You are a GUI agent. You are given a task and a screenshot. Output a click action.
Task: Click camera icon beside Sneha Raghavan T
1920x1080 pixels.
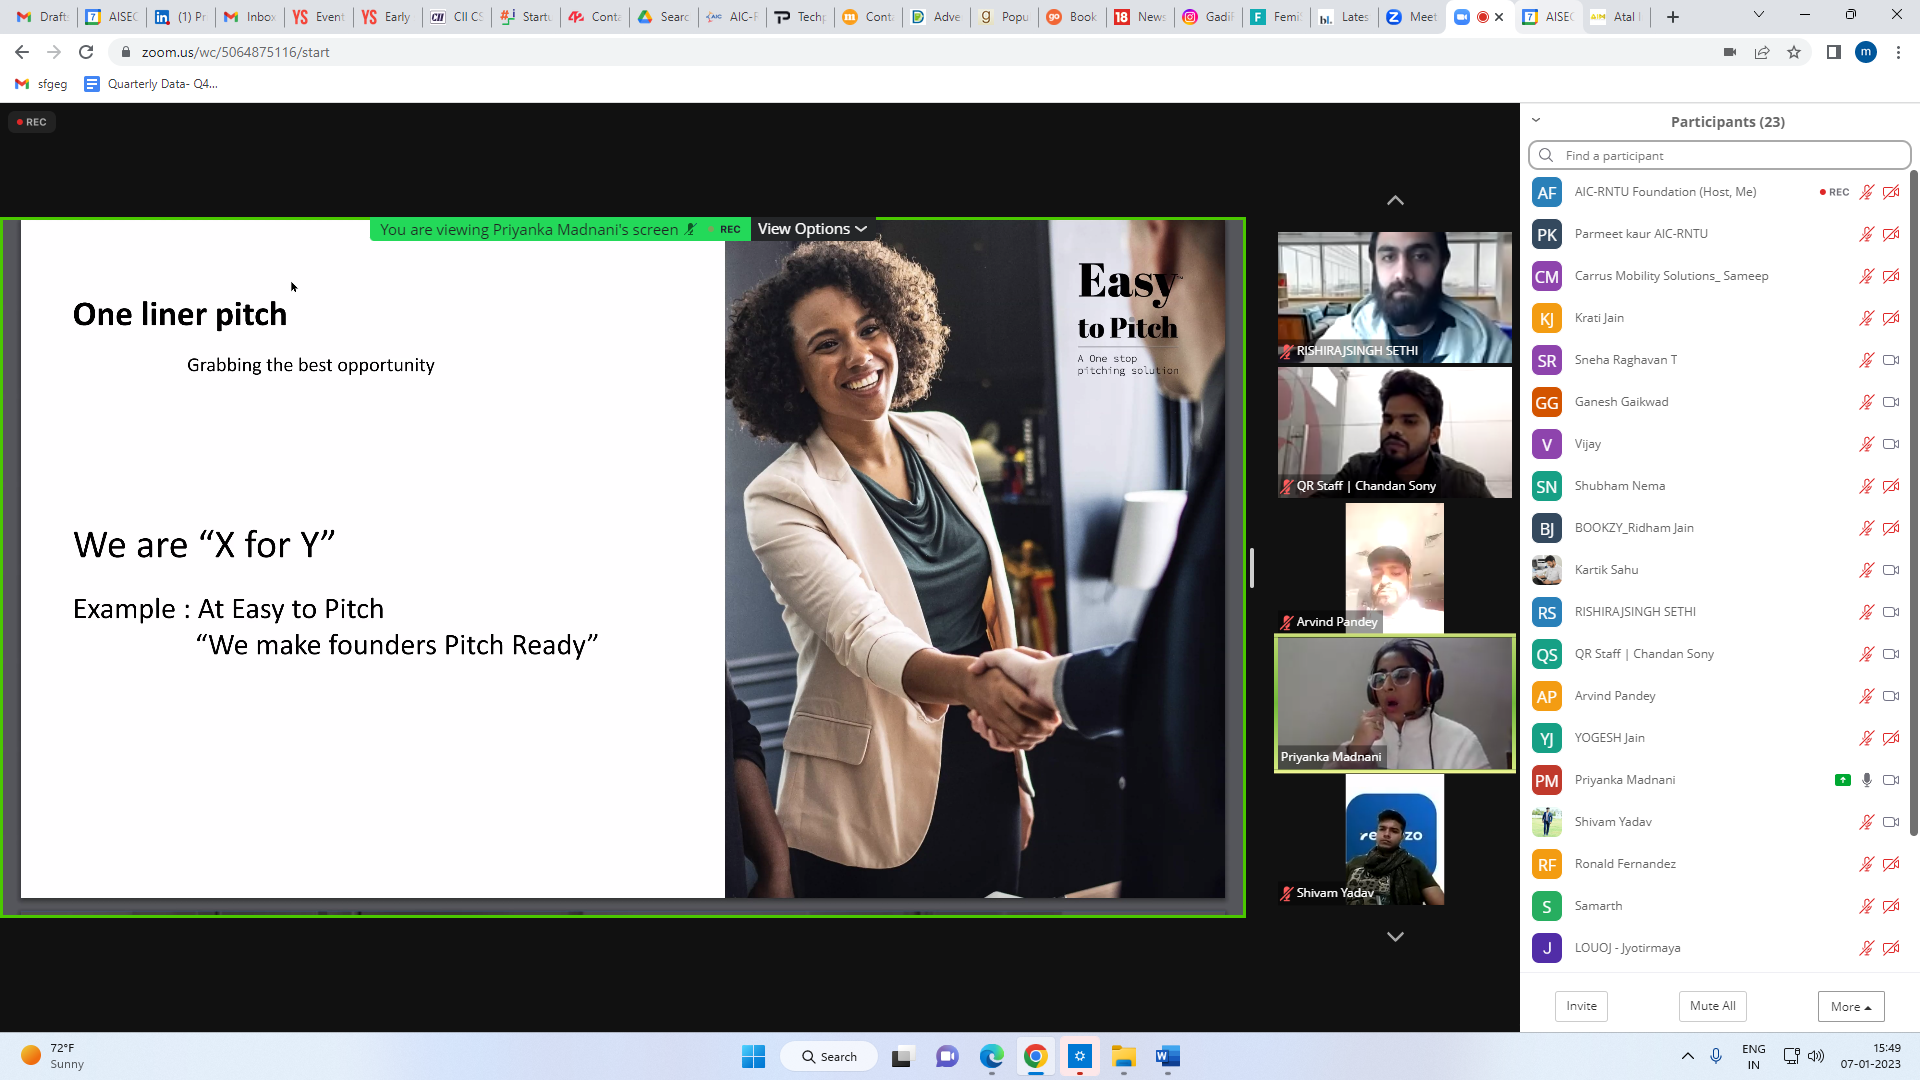point(1890,360)
